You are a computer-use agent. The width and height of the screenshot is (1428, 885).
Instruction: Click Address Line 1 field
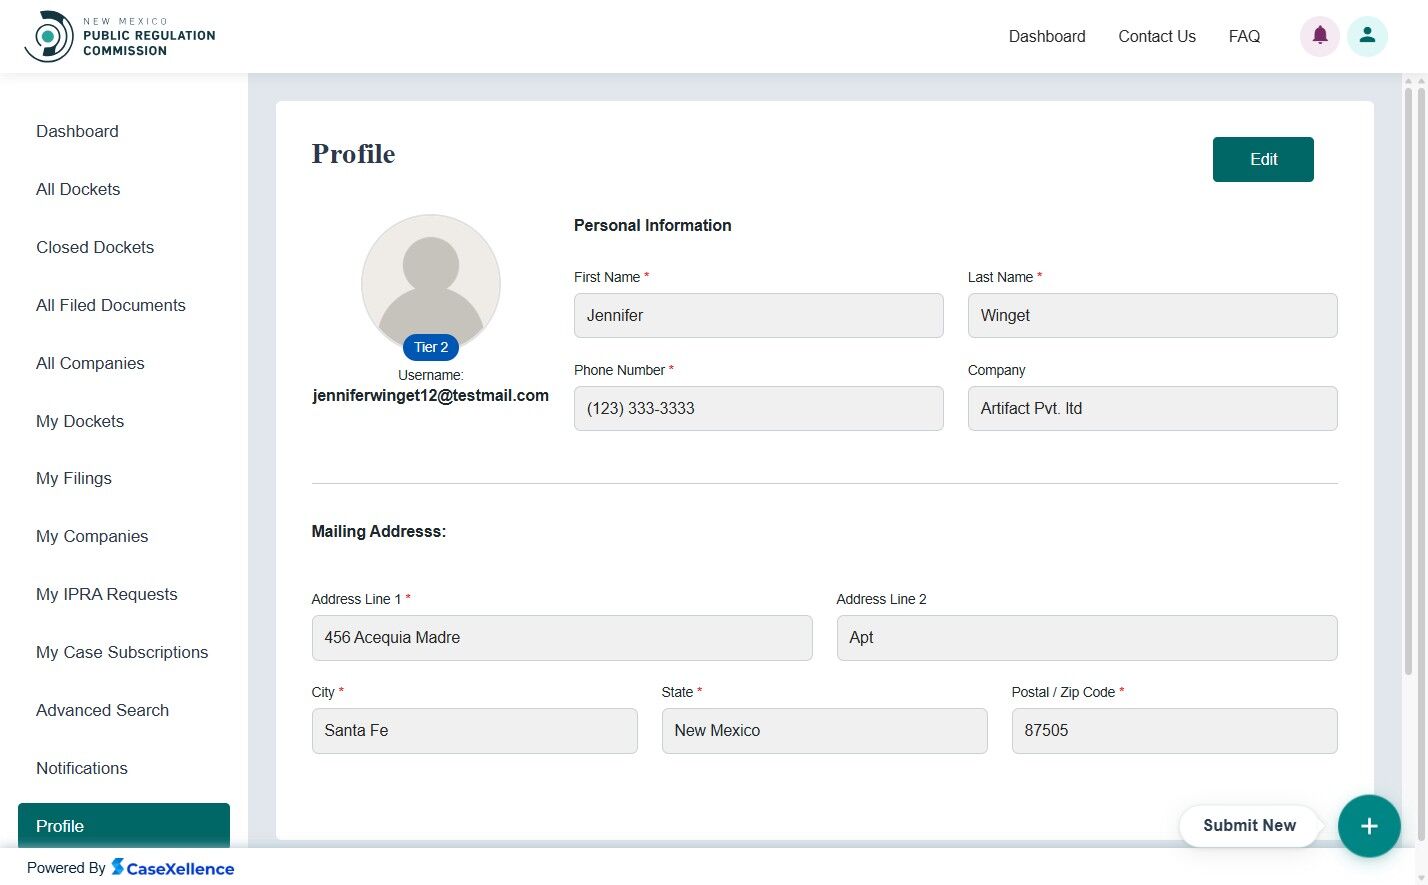[x=562, y=637]
